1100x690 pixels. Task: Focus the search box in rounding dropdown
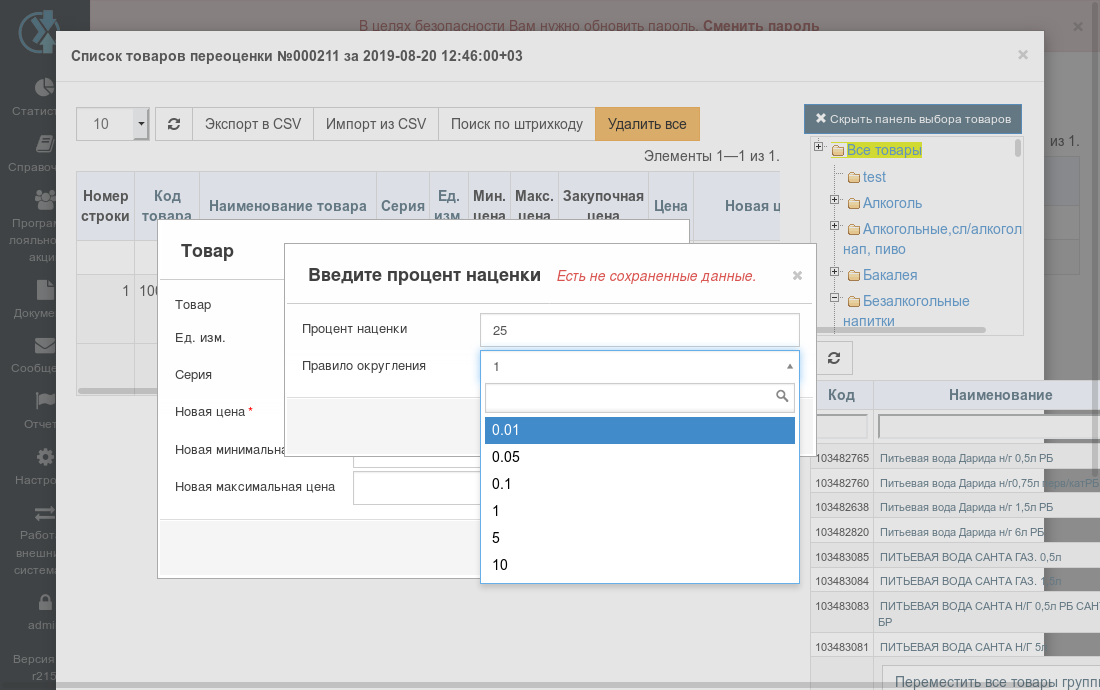tap(640, 398)
